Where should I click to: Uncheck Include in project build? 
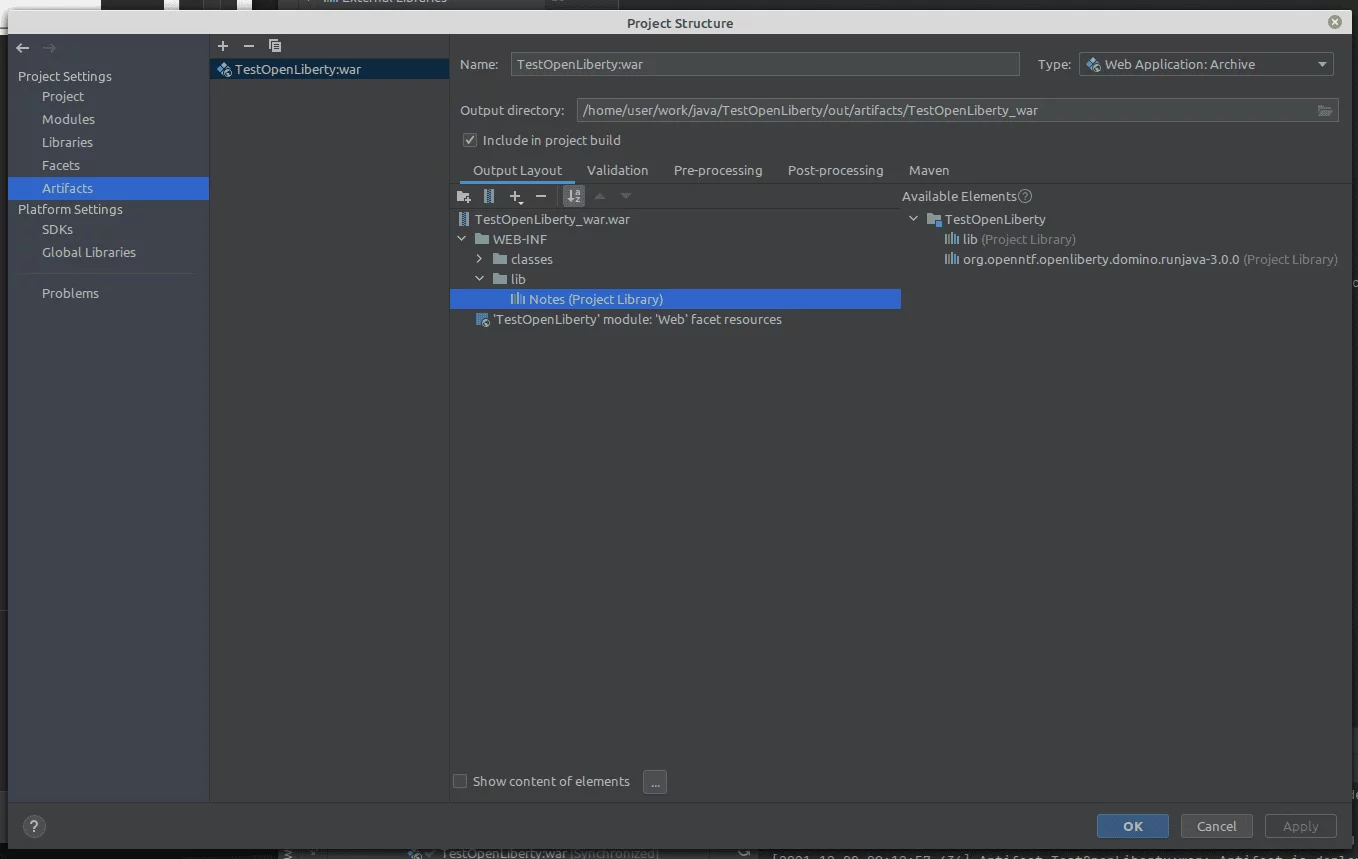(470, 141)
